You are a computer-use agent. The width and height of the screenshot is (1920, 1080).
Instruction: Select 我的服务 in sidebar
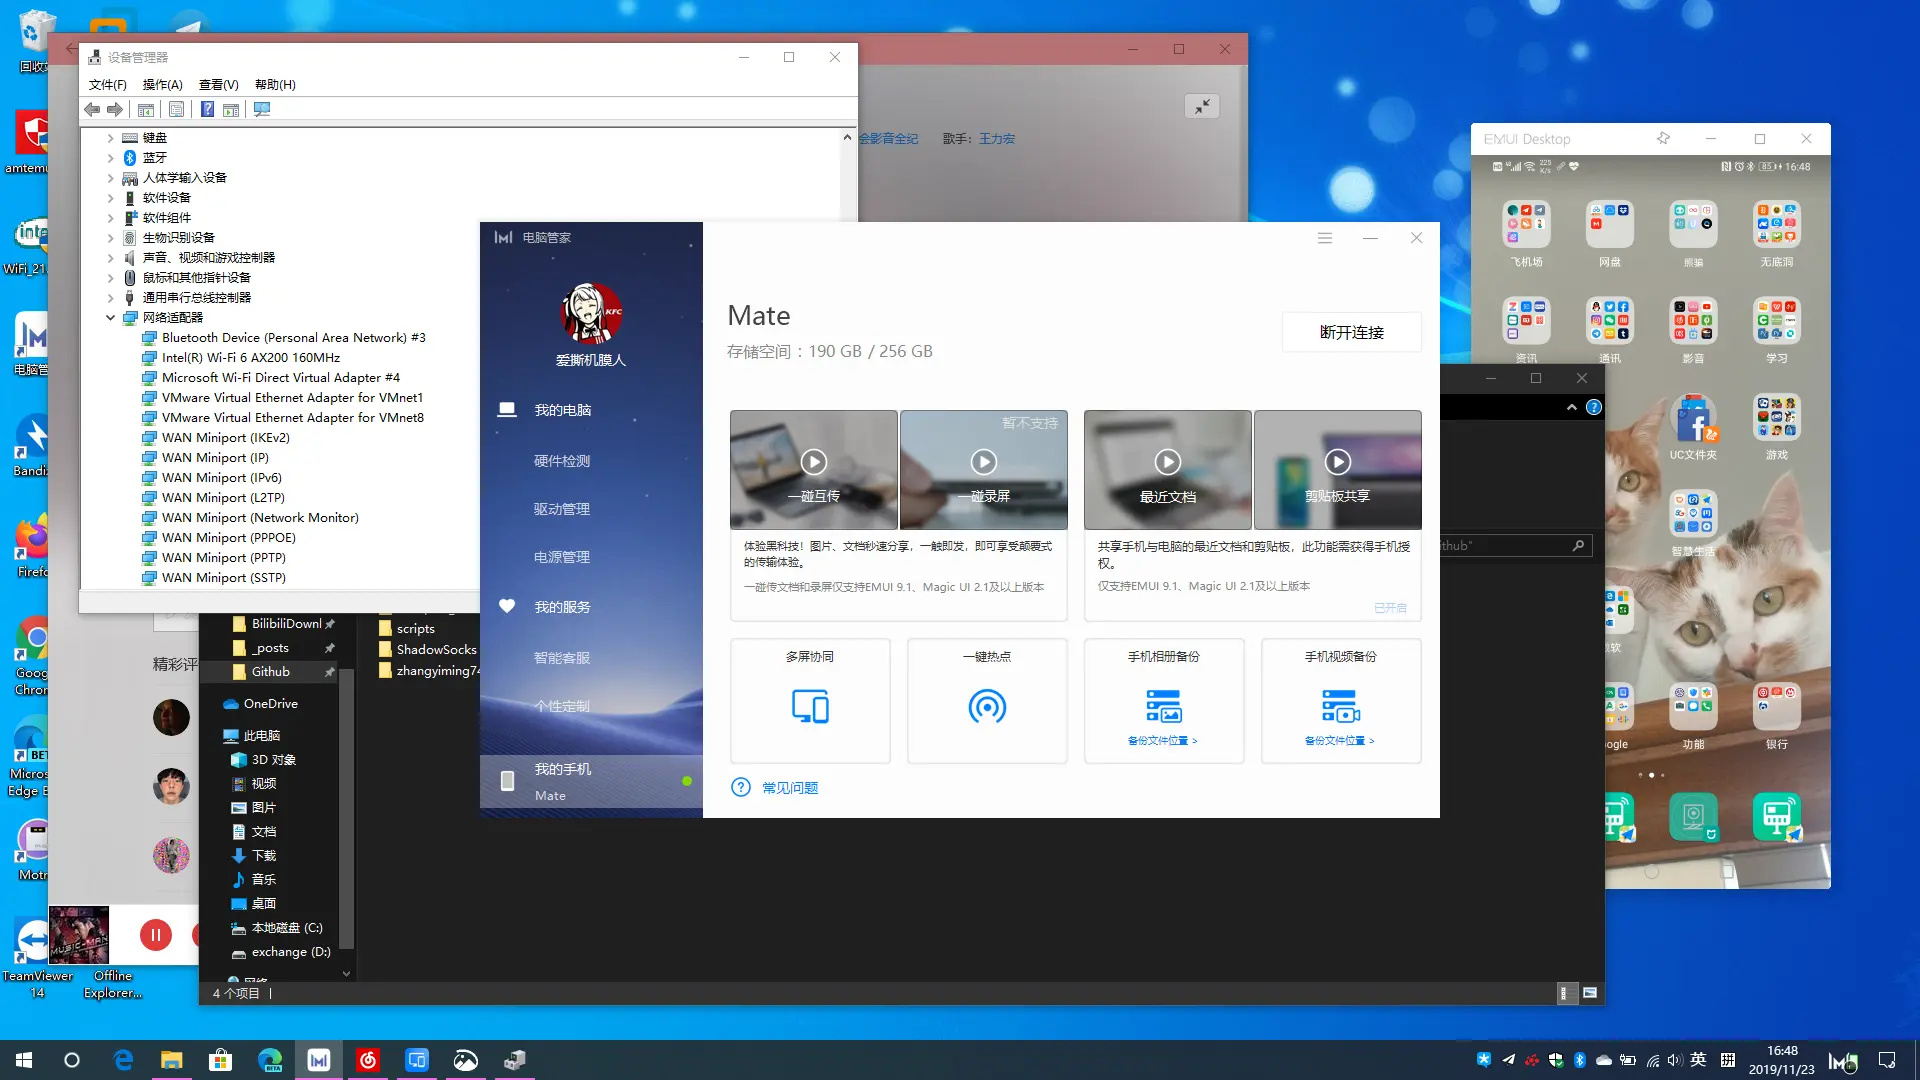(562, 607)
